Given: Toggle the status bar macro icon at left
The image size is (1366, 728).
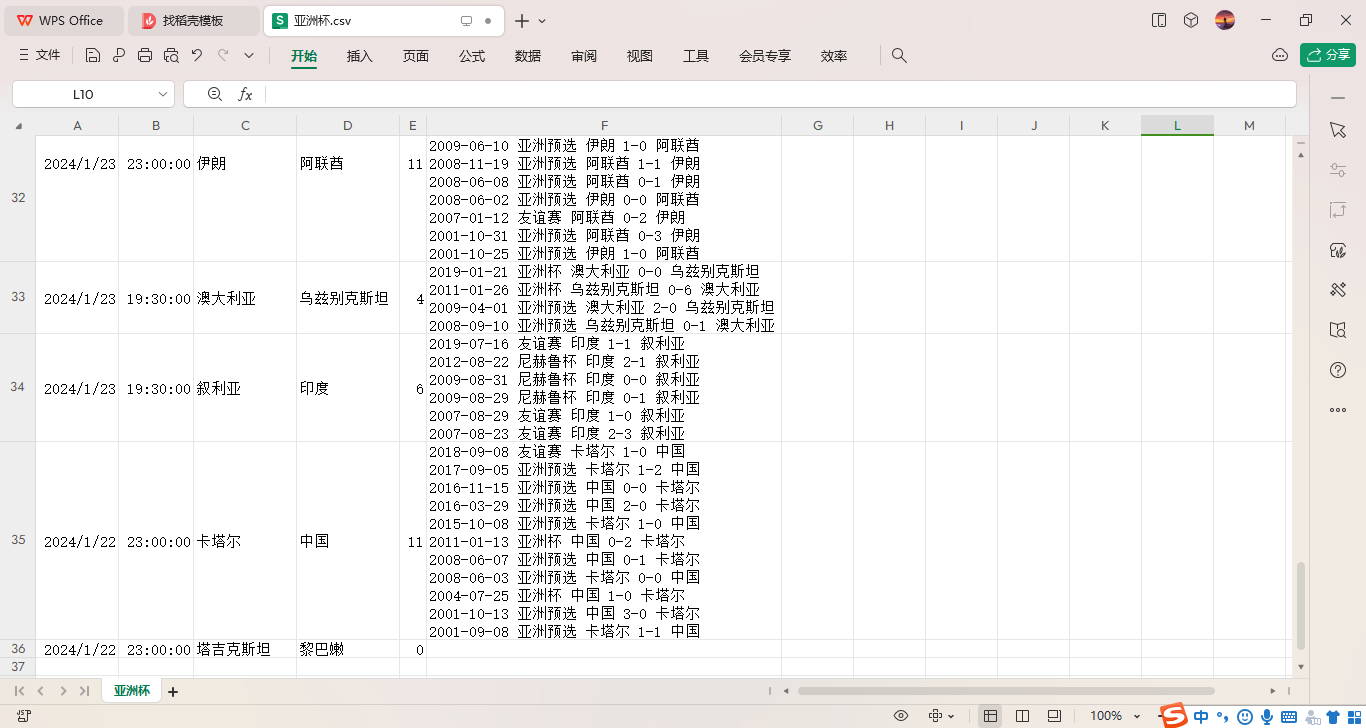Looking at the screenshot, I should [x=24, y=716].
